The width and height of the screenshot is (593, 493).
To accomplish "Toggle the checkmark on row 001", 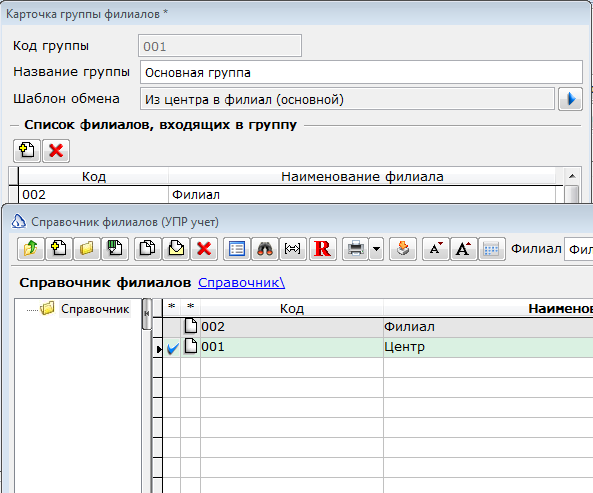I will tap(172, 347).
